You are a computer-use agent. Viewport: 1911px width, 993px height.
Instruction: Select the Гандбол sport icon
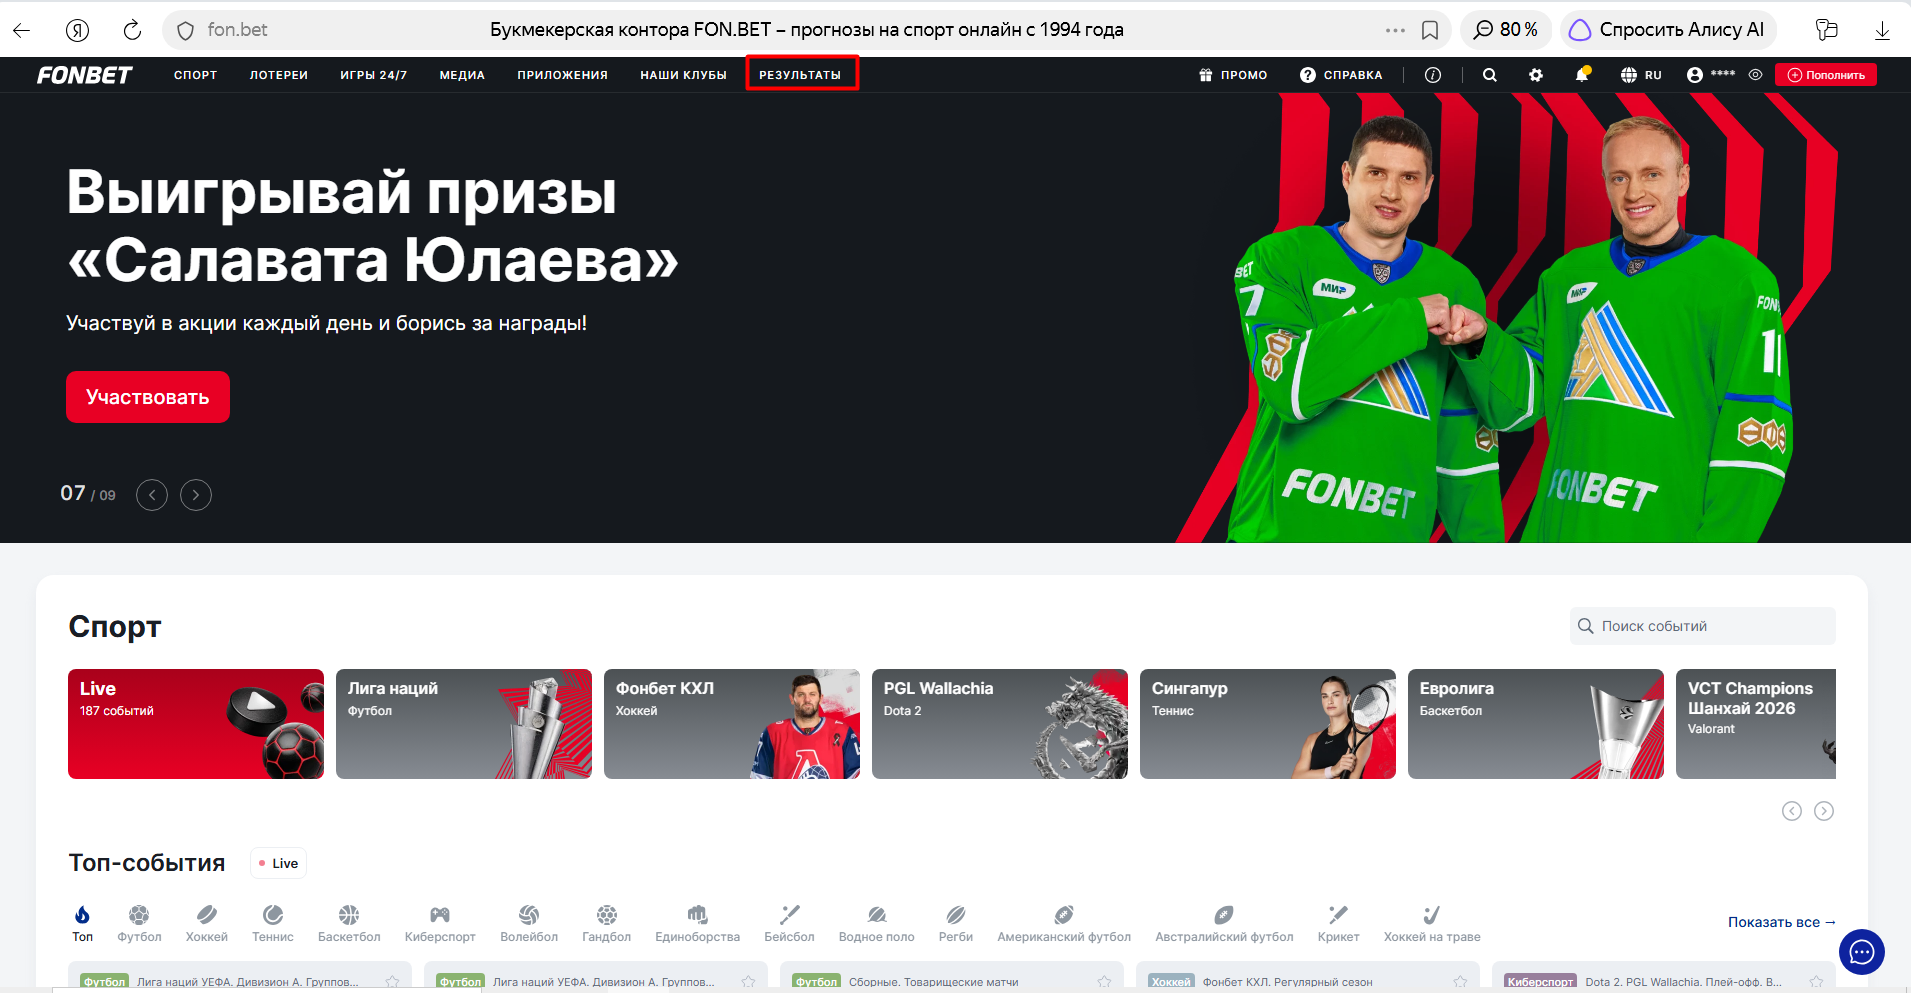(607, 923)
